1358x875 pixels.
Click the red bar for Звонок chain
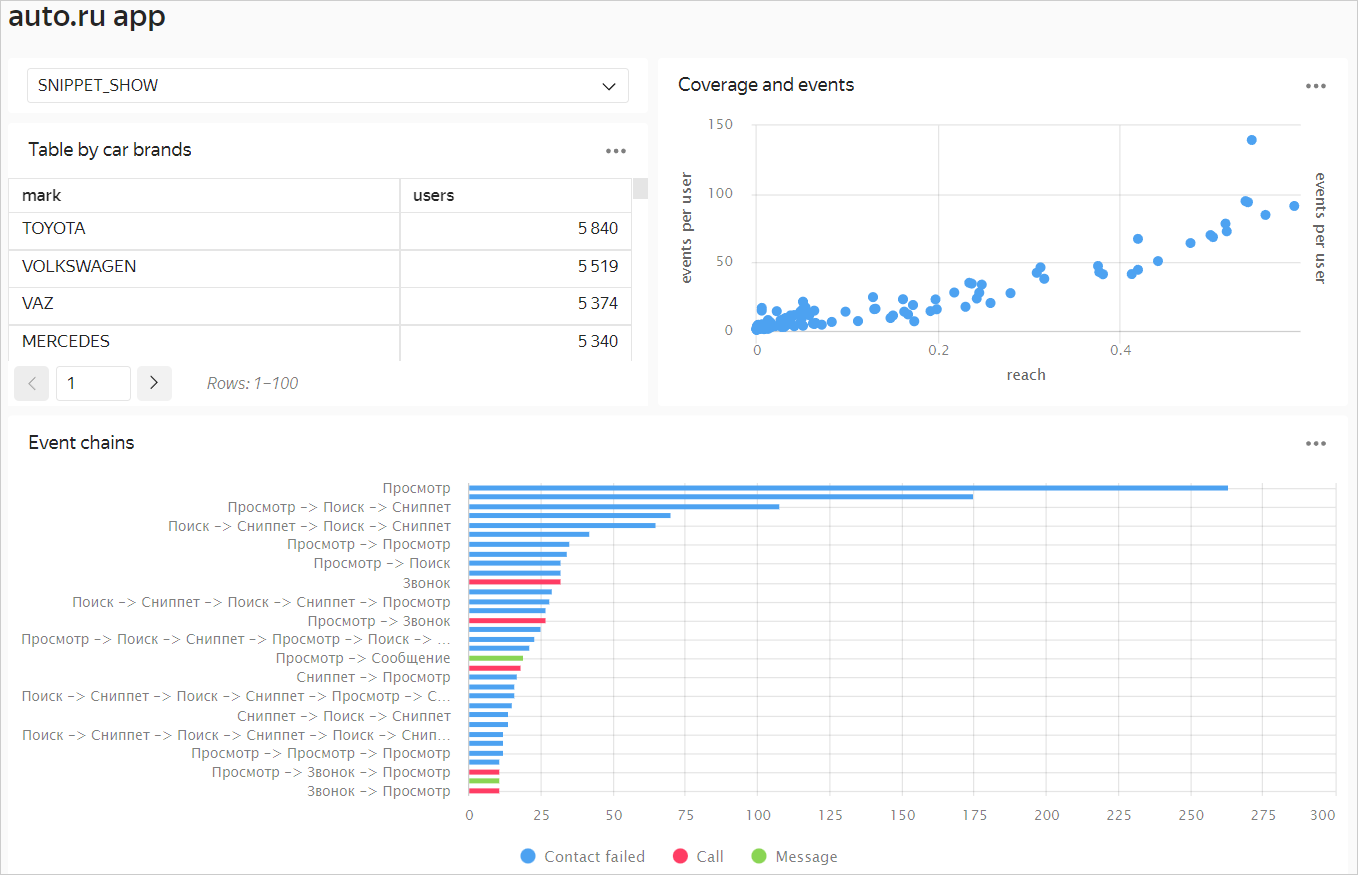pos(514,582)
